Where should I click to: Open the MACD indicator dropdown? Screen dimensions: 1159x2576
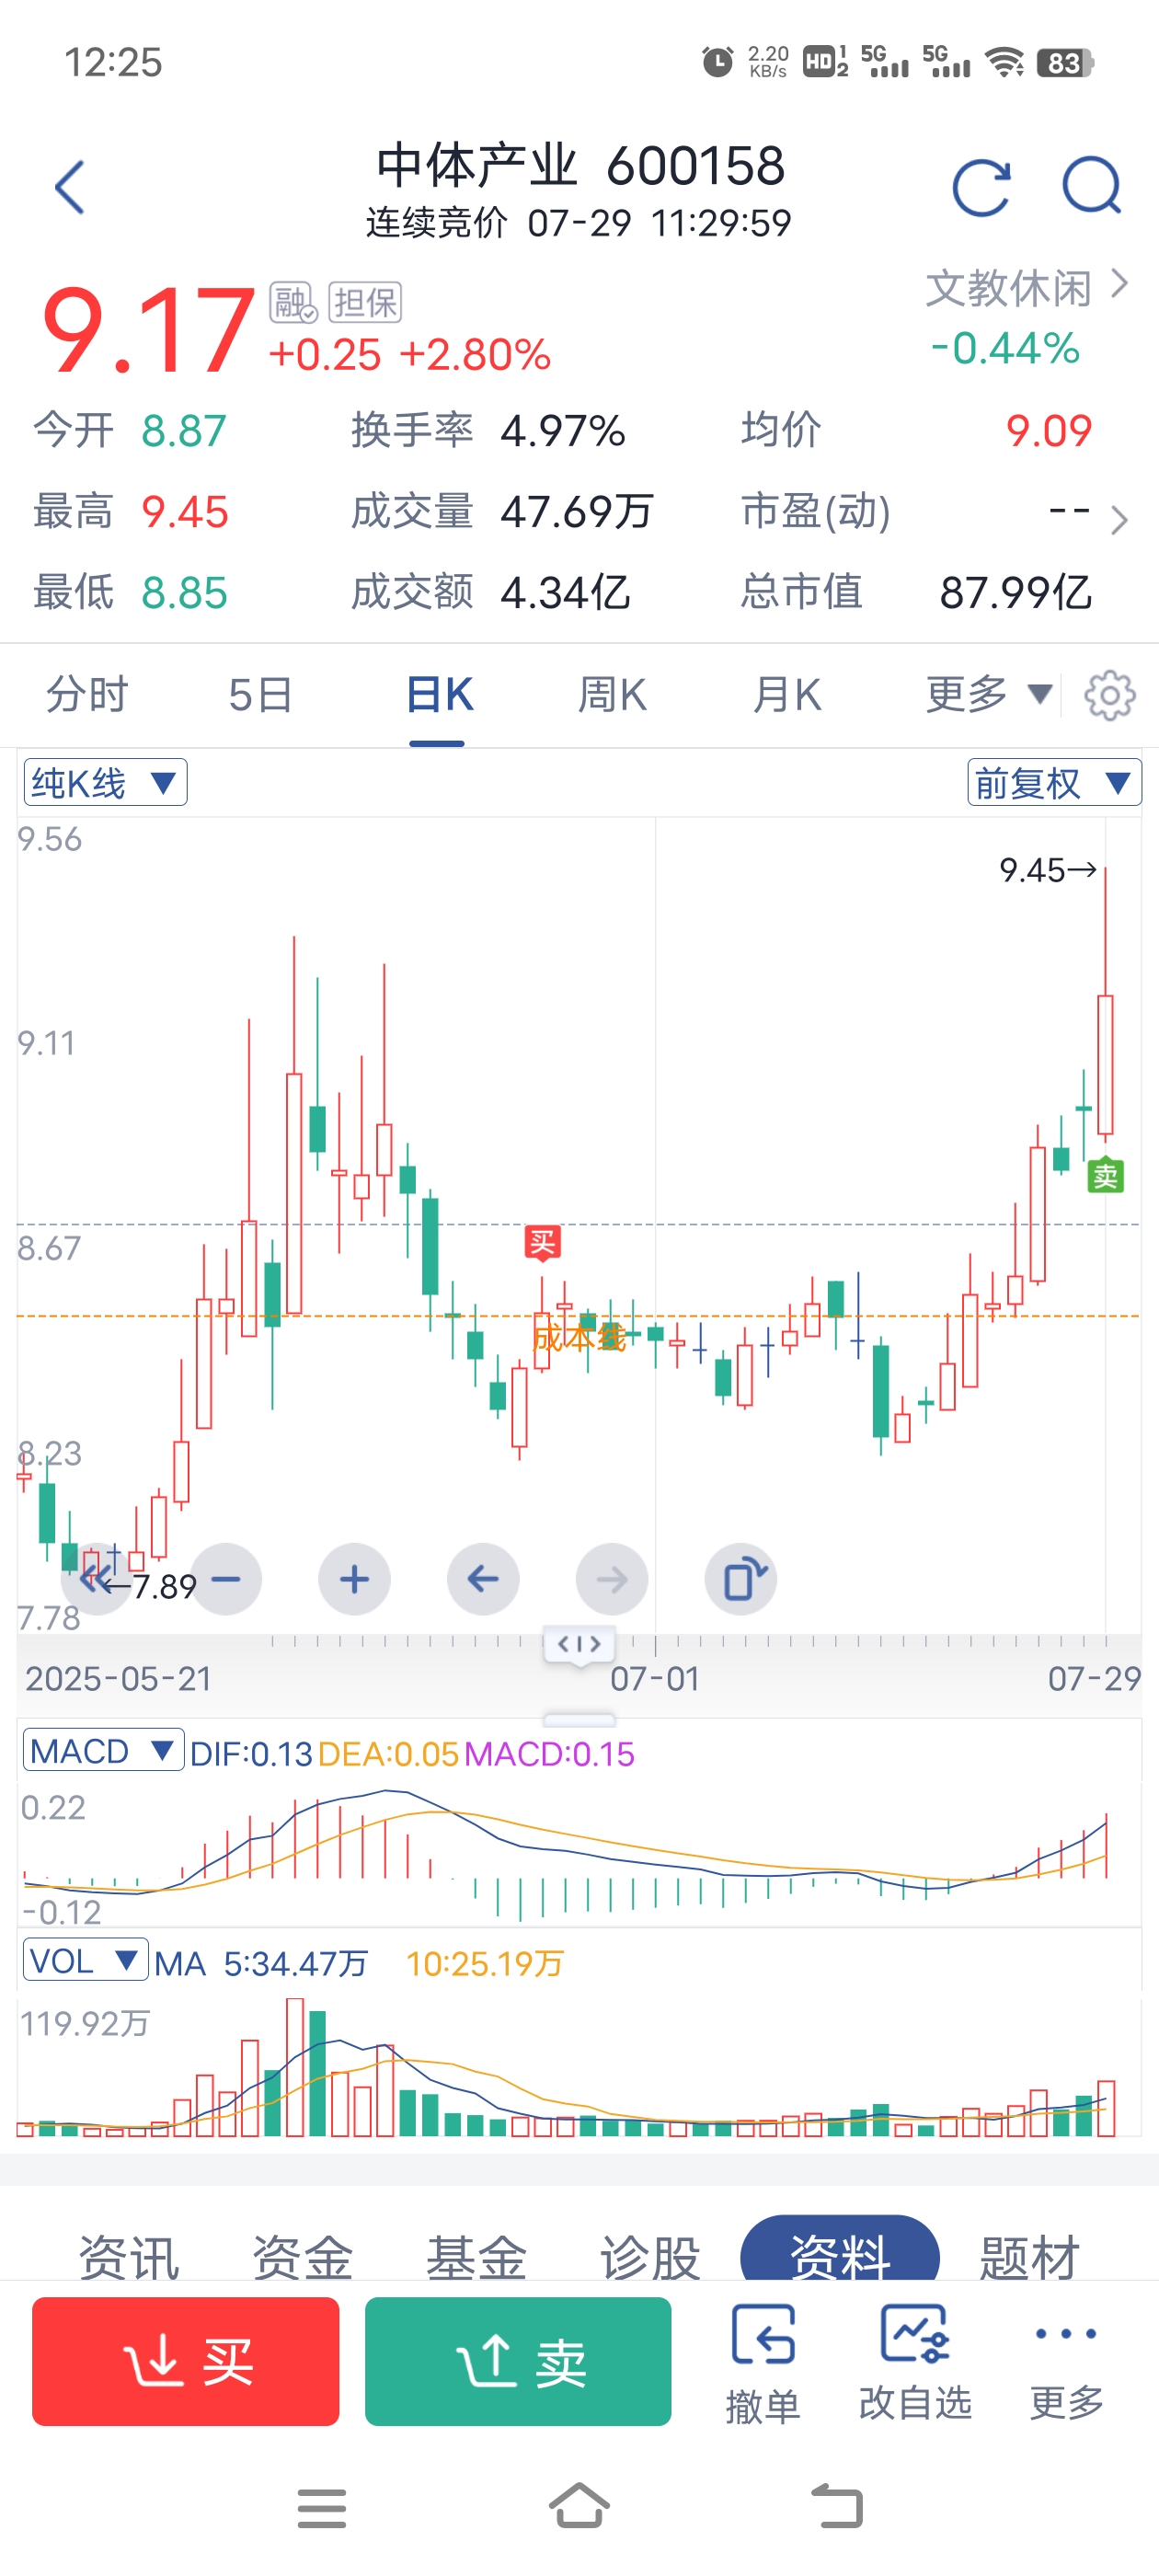click(x=103, y=1751)
